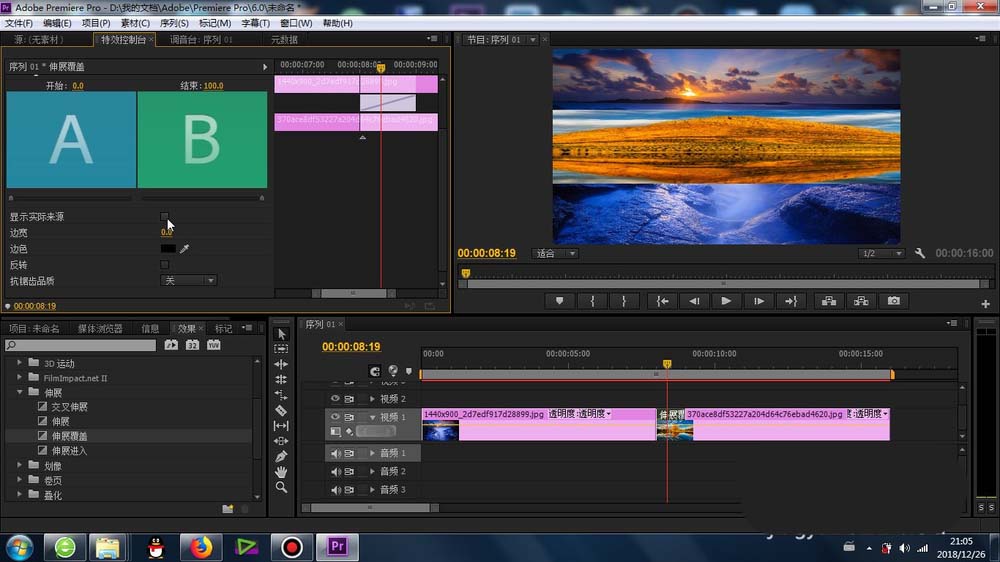This screenshot has height=562, width=1000.
Task: Play the program monitor sequence
Action: (x=726, y=301)
